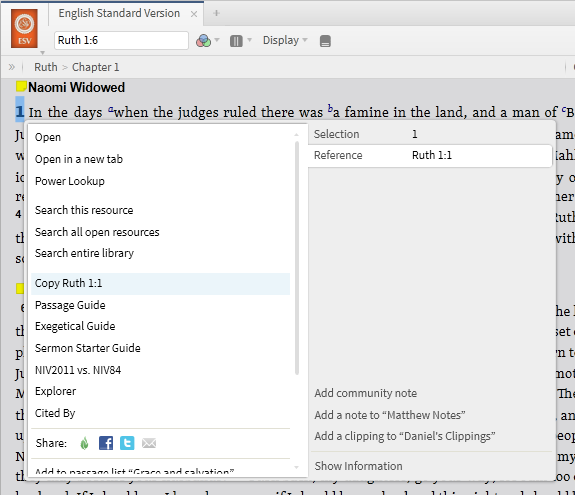This screenshot has width=575, height=495.
Task: Choose Copy Ruth 1:1
Action: (x=161, y=283)
